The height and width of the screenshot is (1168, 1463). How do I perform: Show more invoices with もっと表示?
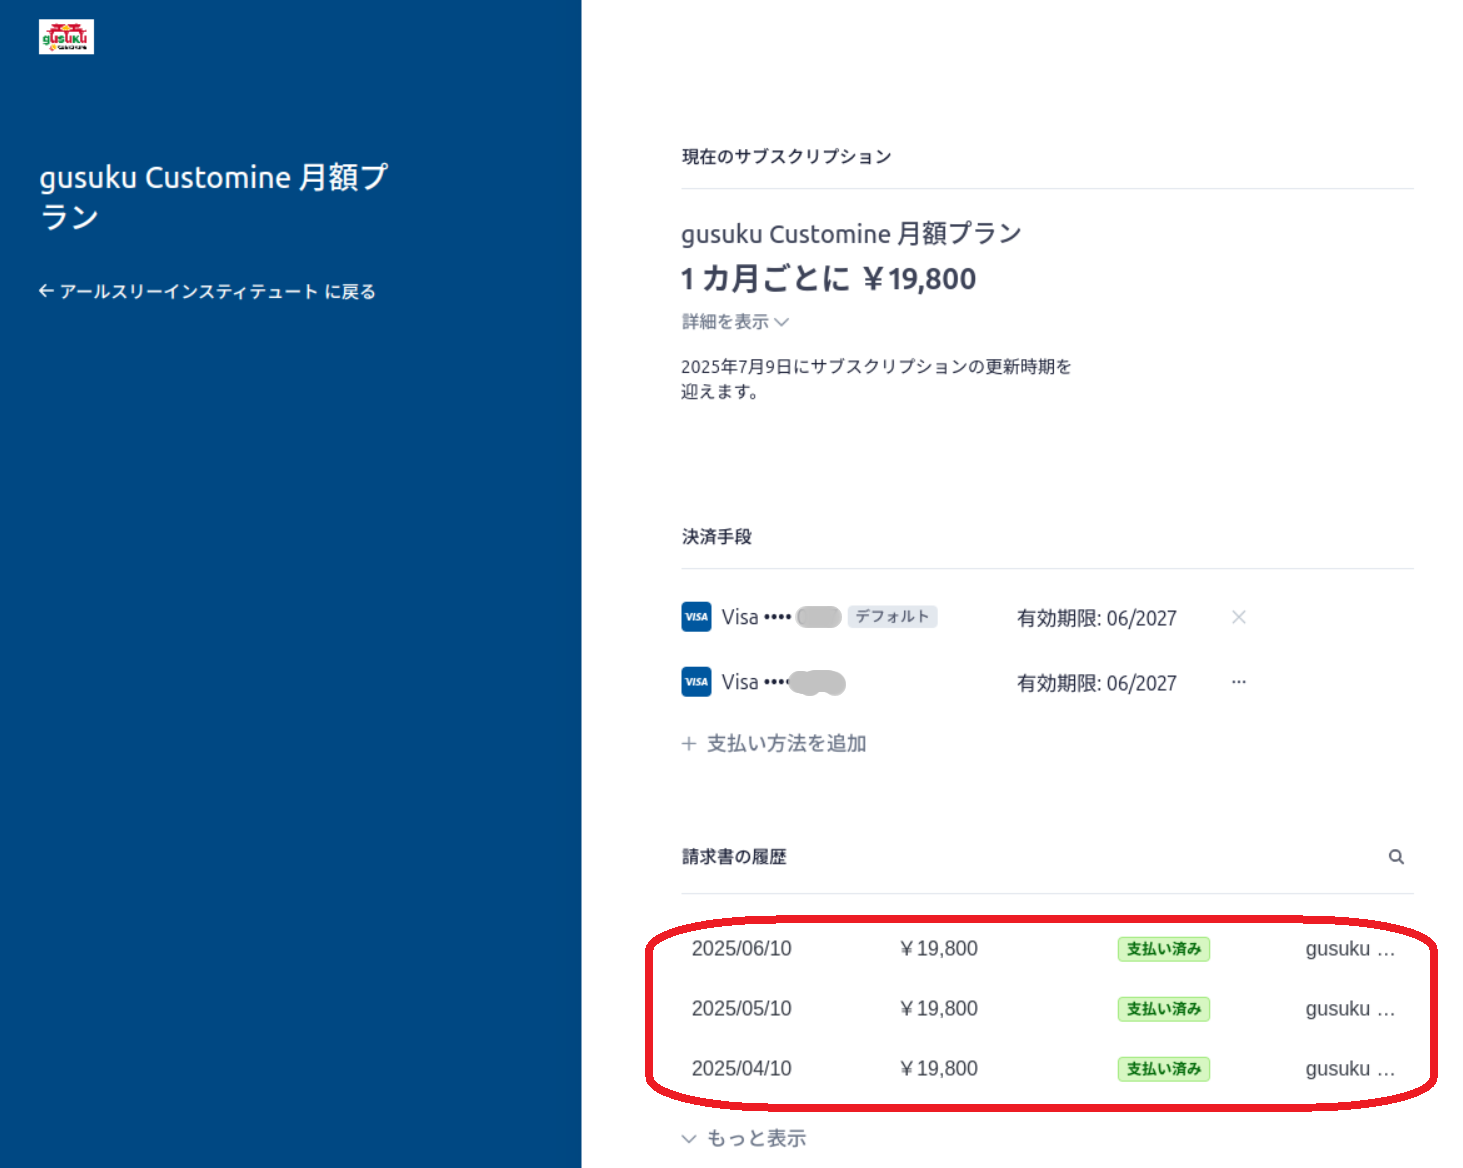[744, 1138]
